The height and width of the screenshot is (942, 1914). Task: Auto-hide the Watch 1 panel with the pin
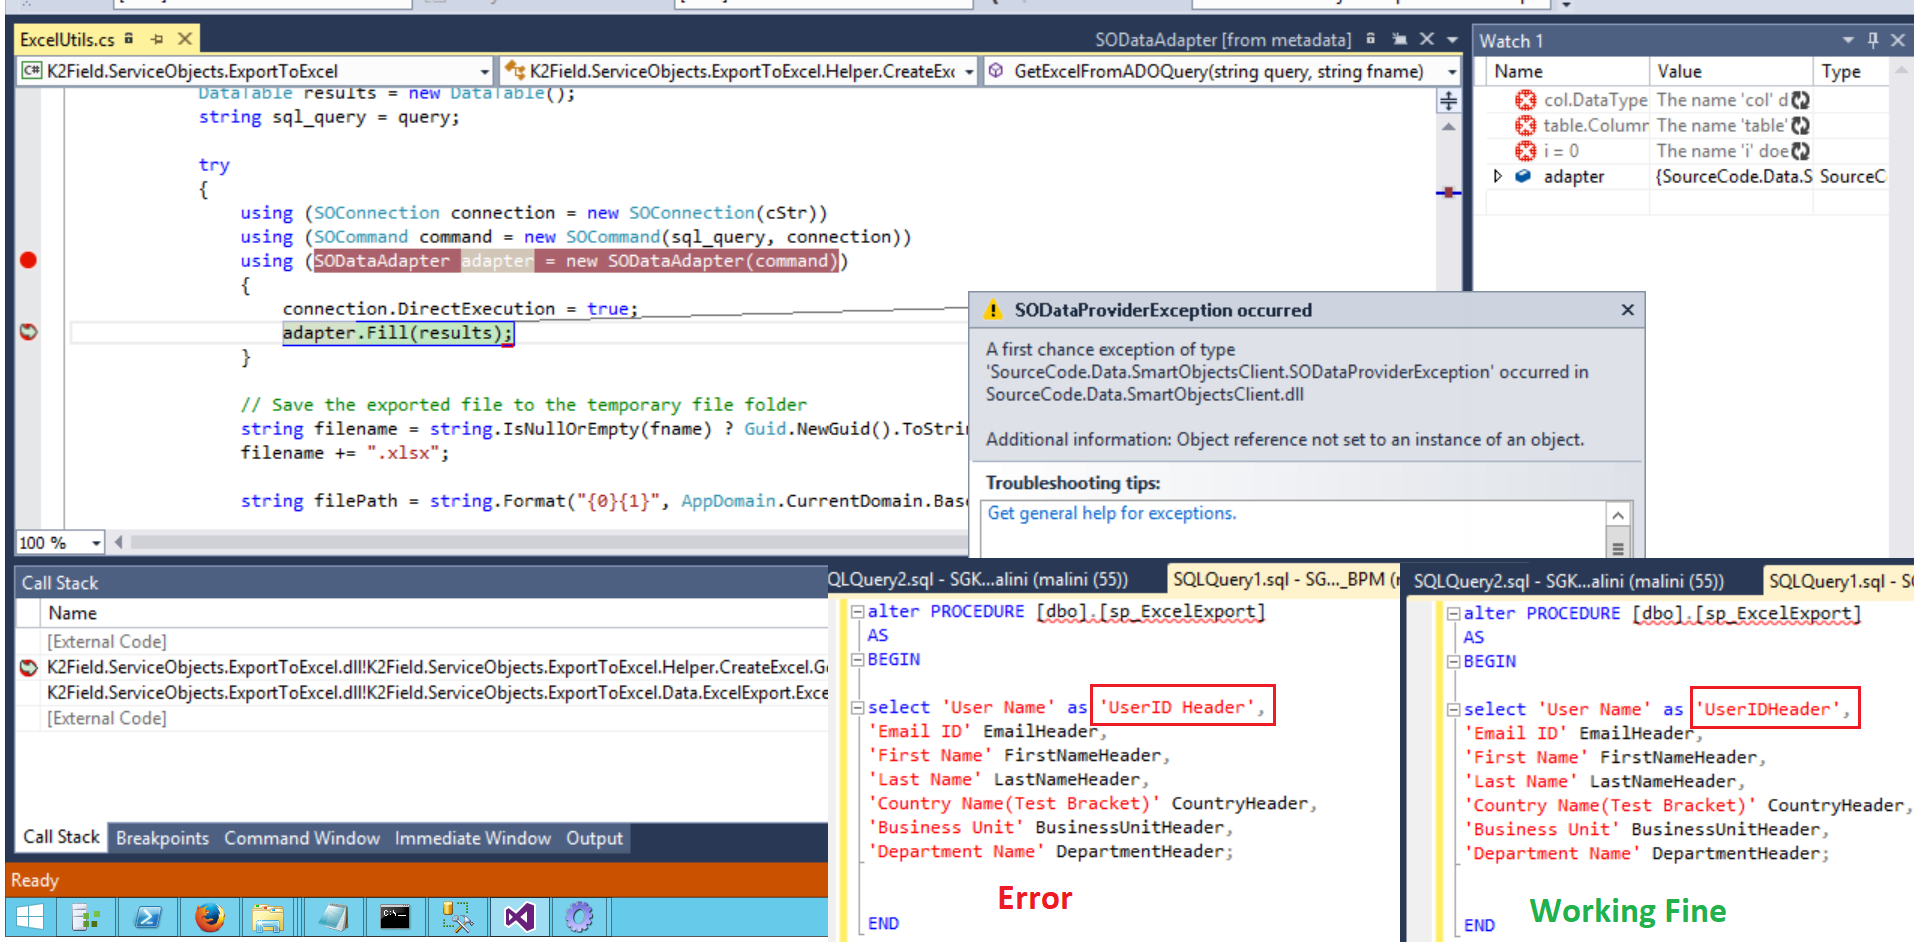(x=1873, y=40)
